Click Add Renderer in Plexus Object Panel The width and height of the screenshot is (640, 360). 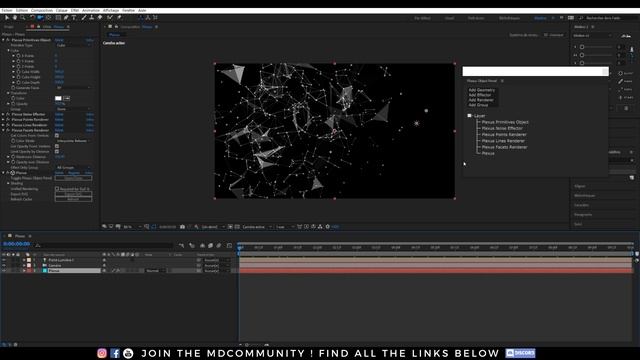point(481,100)
